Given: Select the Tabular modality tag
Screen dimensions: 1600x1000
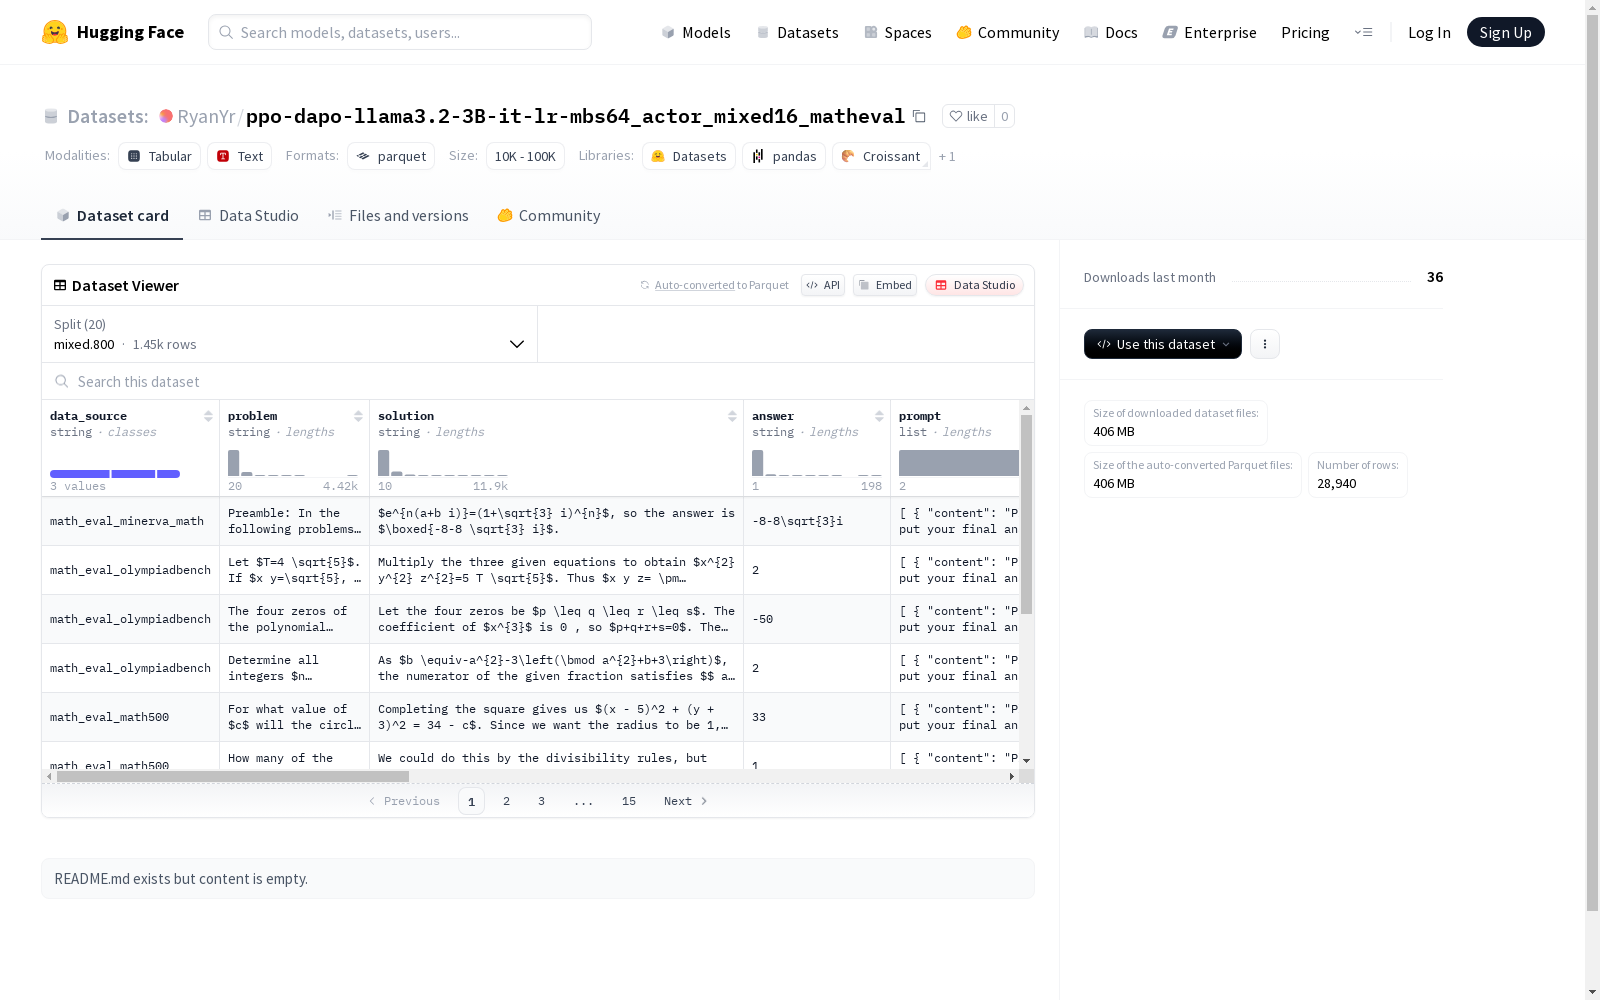Looking at the screenshot, I should click(160, 156).
